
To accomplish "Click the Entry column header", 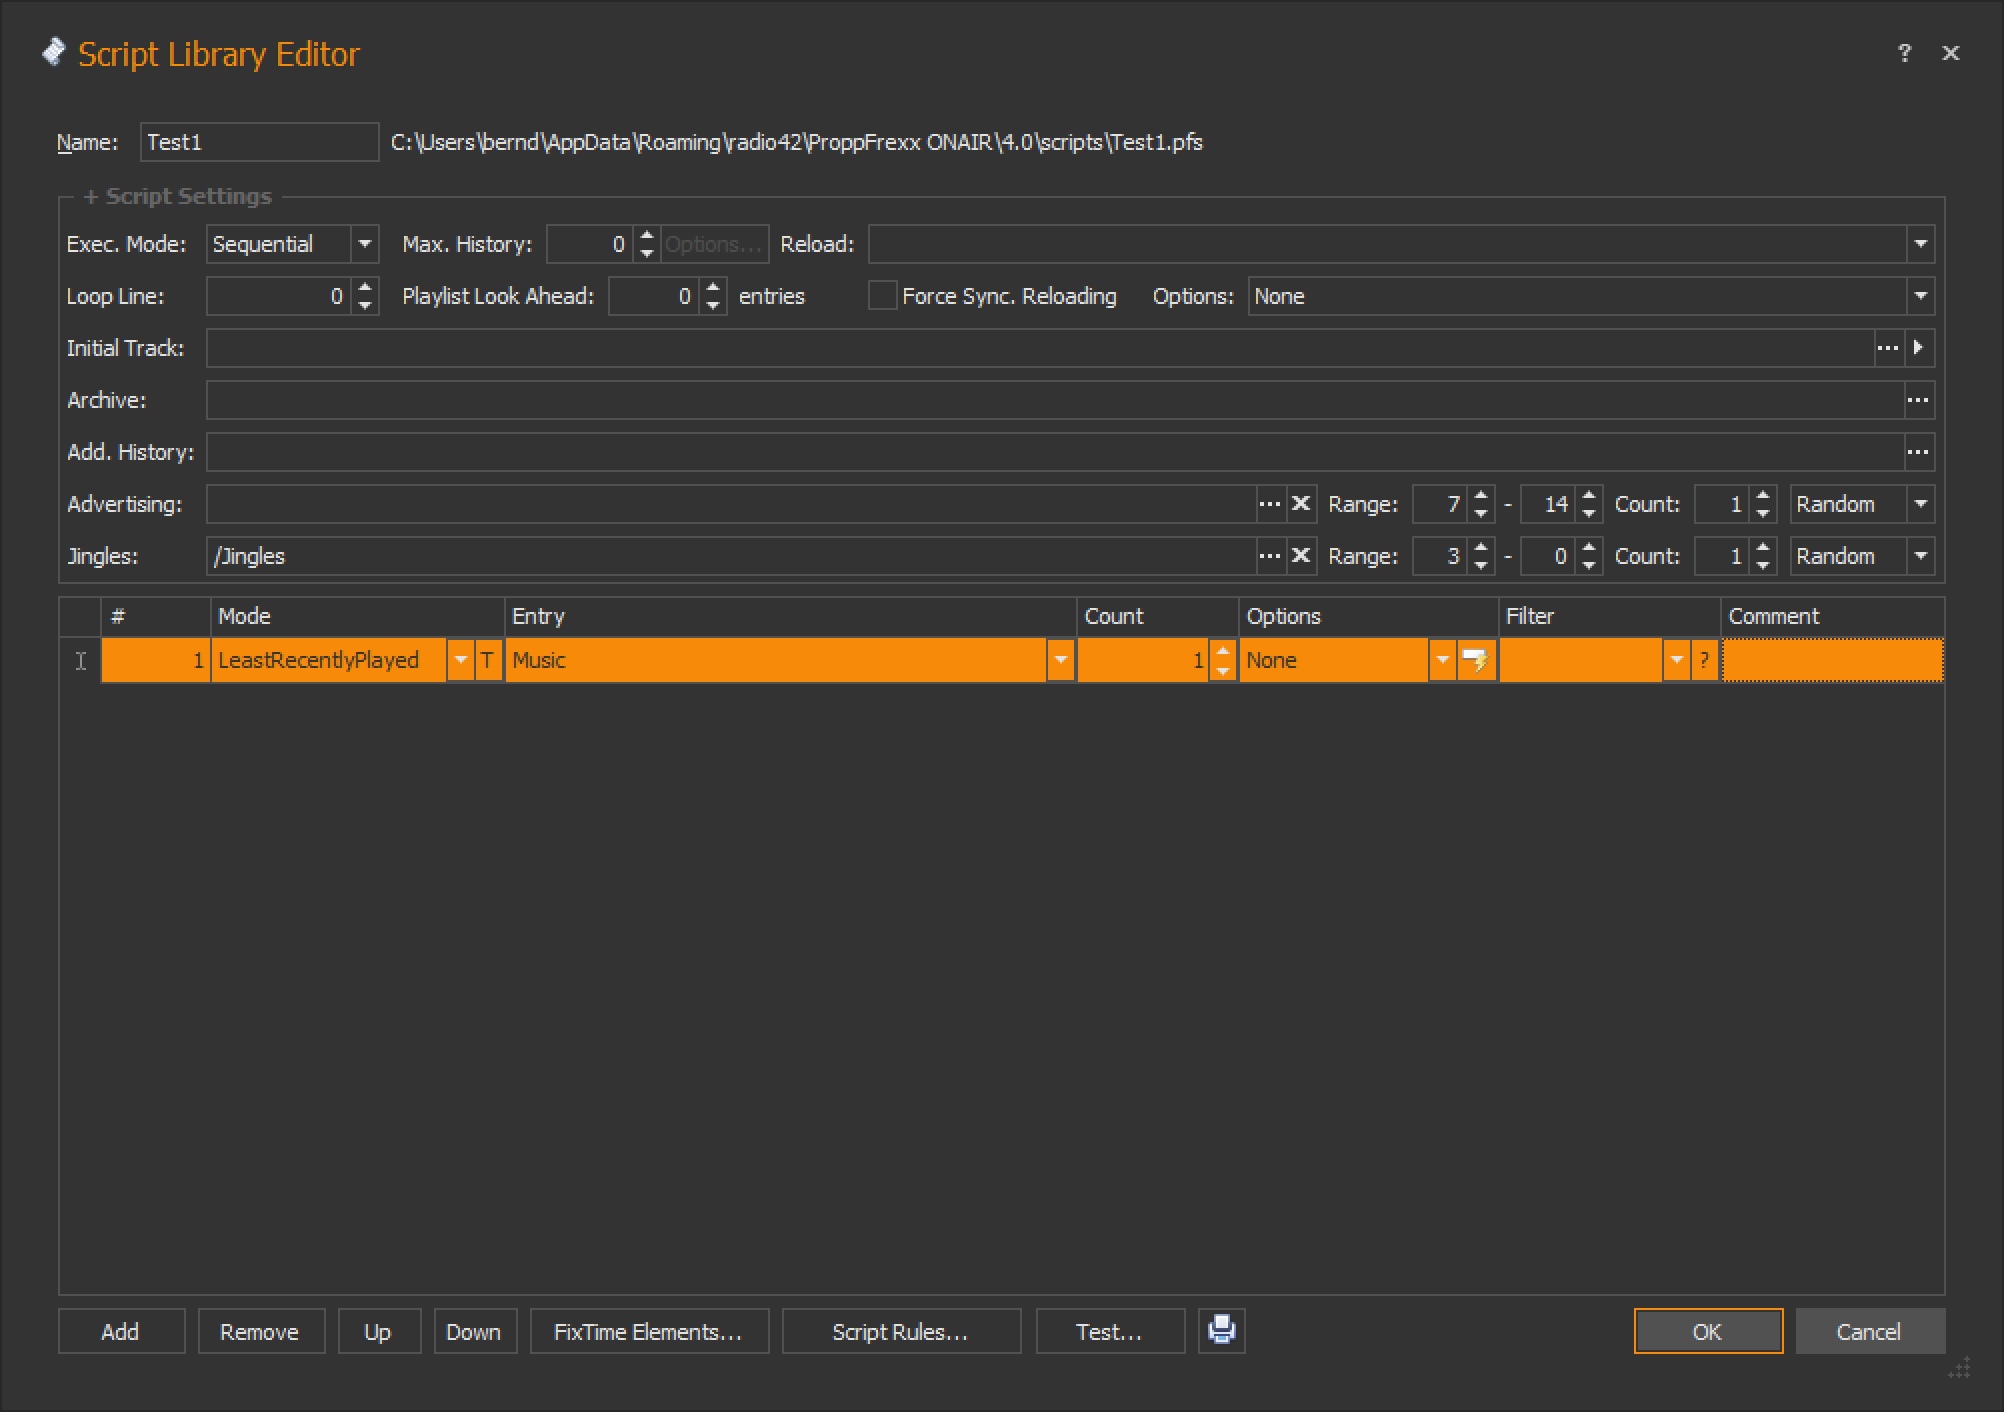I will pyautogui.click(x=790, y=616).
